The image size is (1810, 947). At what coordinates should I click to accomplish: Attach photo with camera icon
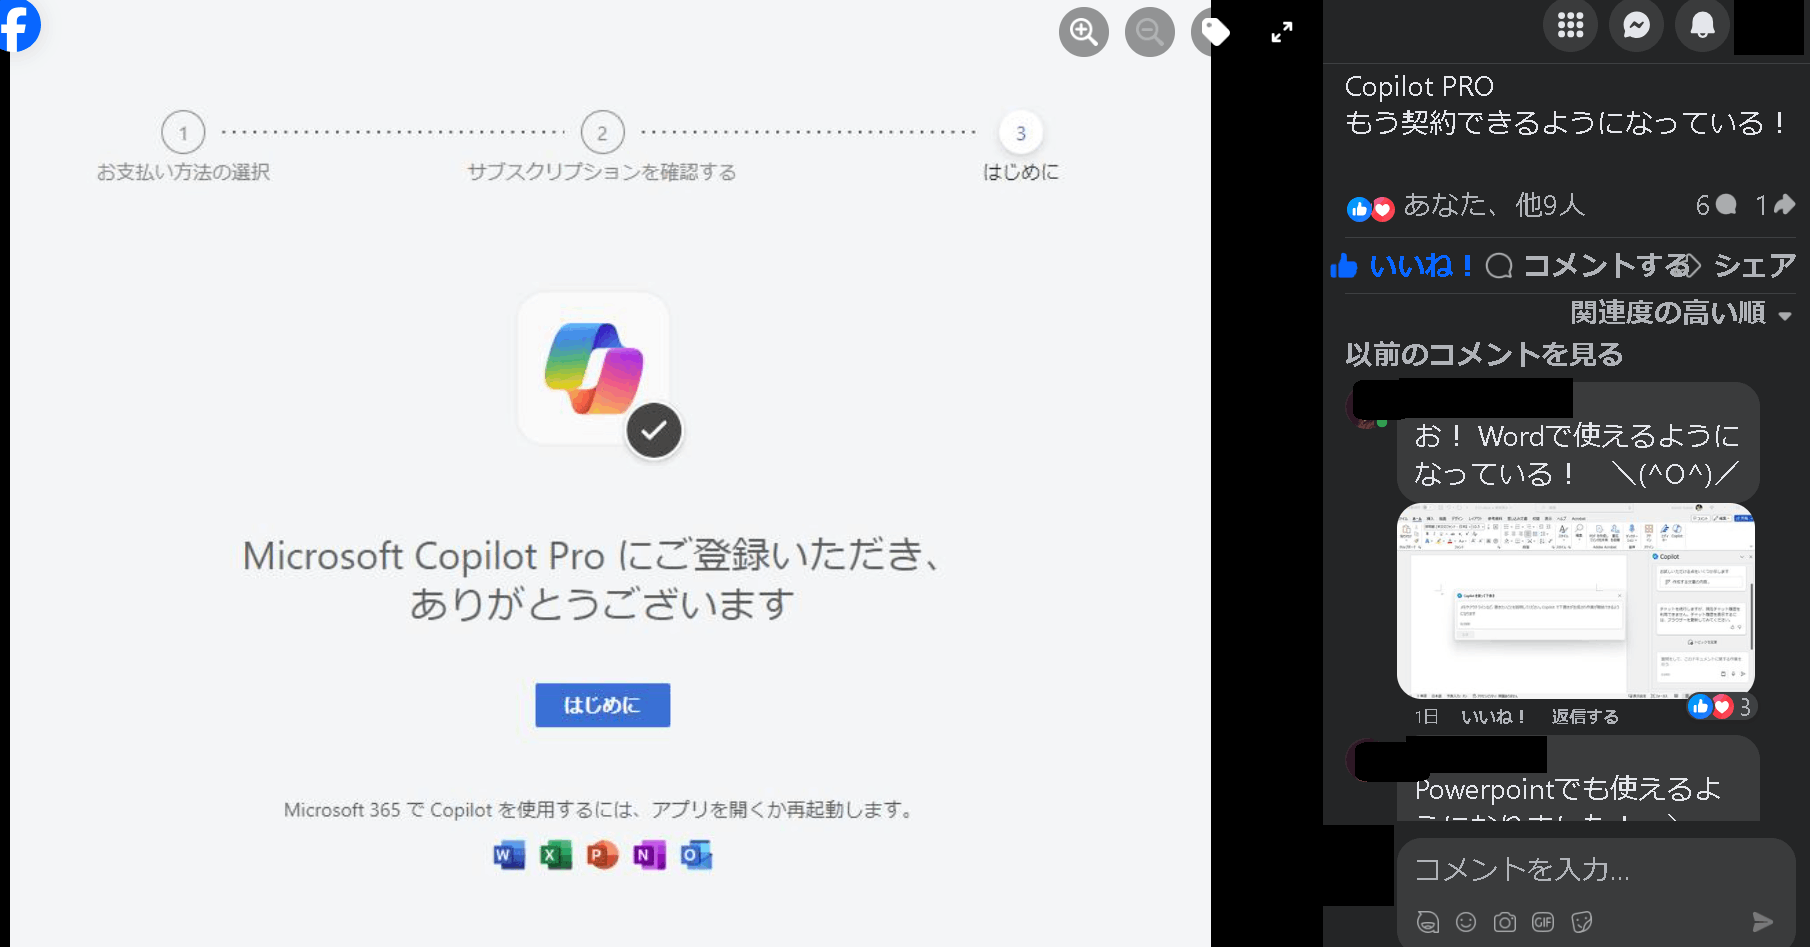(x=1504, y=922)
